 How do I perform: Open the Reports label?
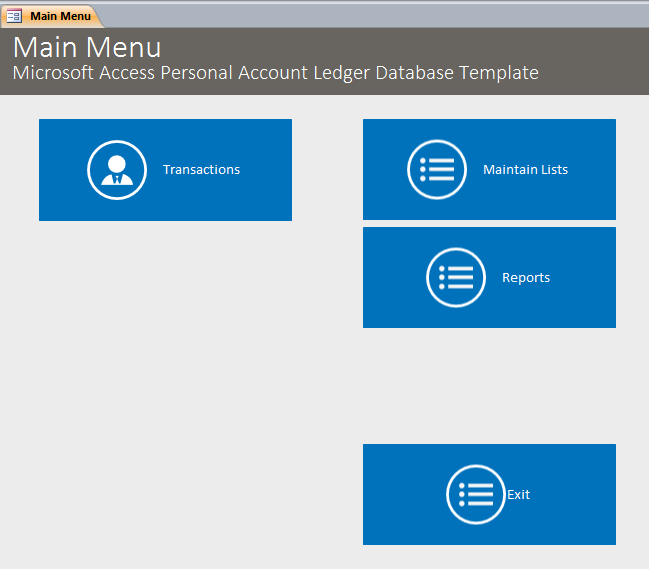[526, 278]
